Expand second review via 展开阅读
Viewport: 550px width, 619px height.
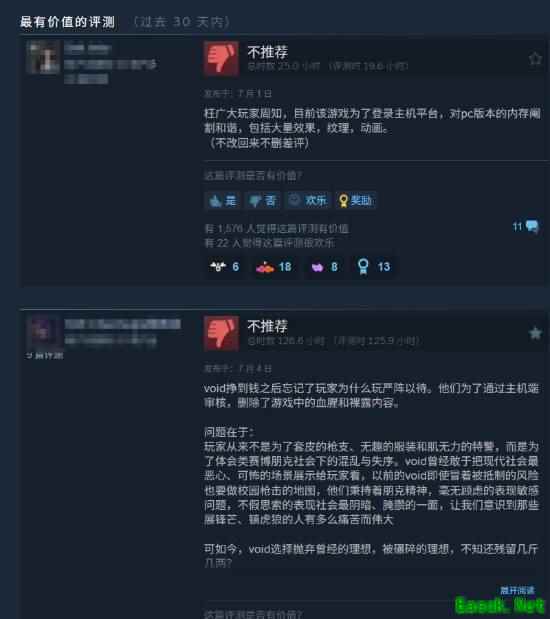click(x=517, y=591)
